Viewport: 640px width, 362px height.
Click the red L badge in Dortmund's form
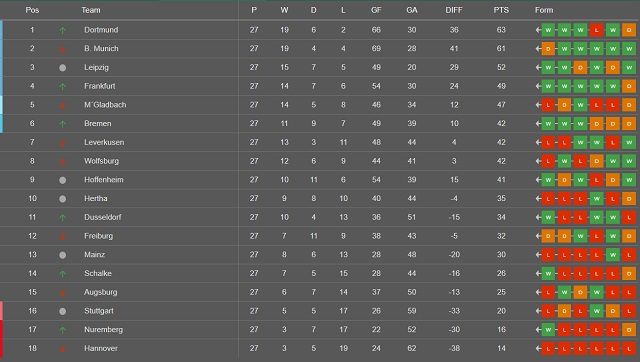pyautogui.click(x=596, y=30)
